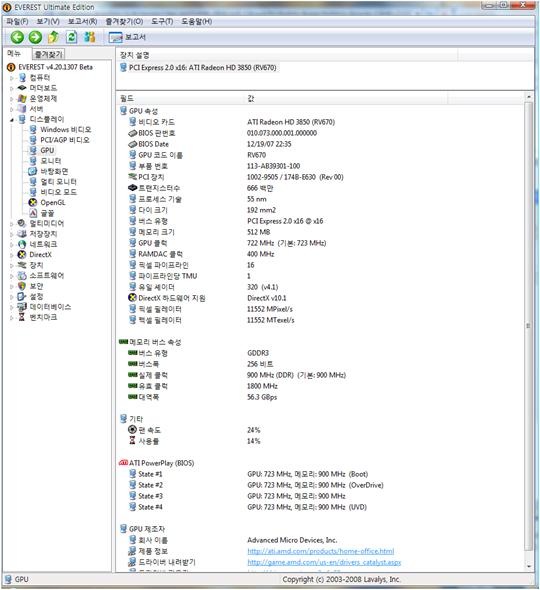Click DirectX 하드웨어 지원 row icon
540x590 pixels.
point(132,298)
